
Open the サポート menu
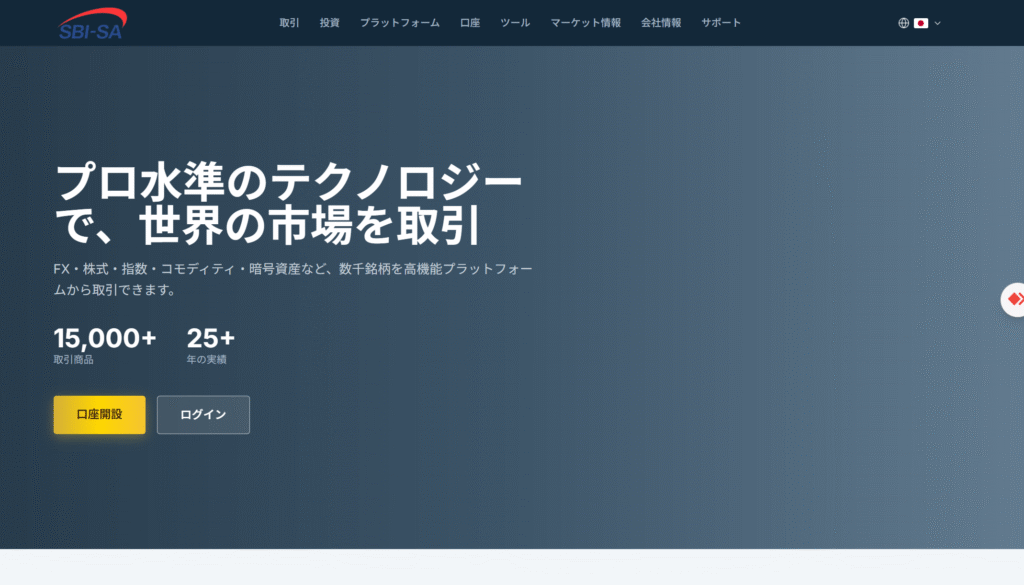tap(721, 23)
